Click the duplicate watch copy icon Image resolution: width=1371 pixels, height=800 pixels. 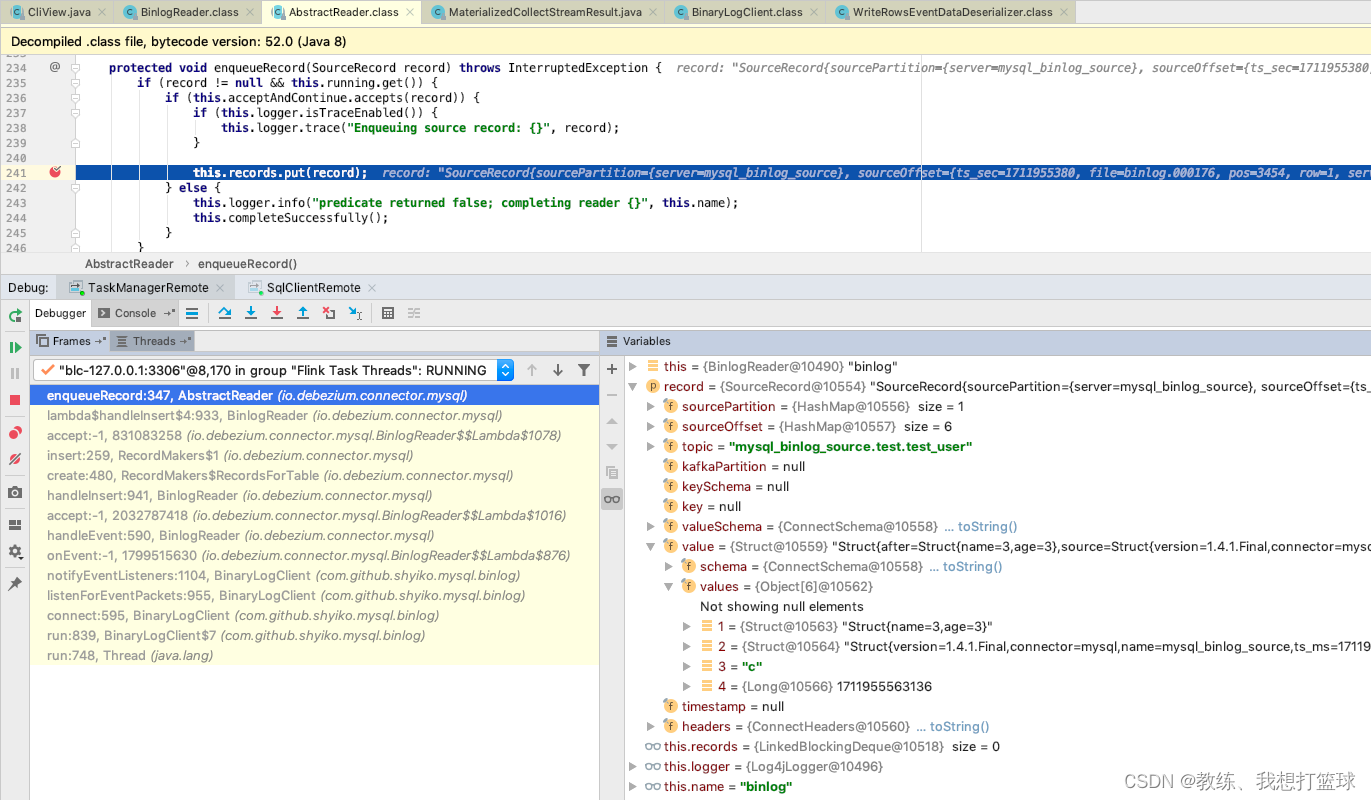pos(612,472)
